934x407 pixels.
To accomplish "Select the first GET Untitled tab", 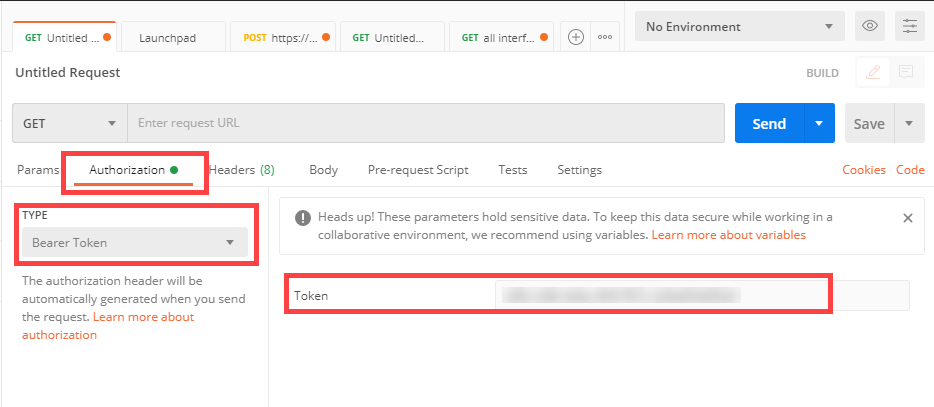I will point(64,38).
